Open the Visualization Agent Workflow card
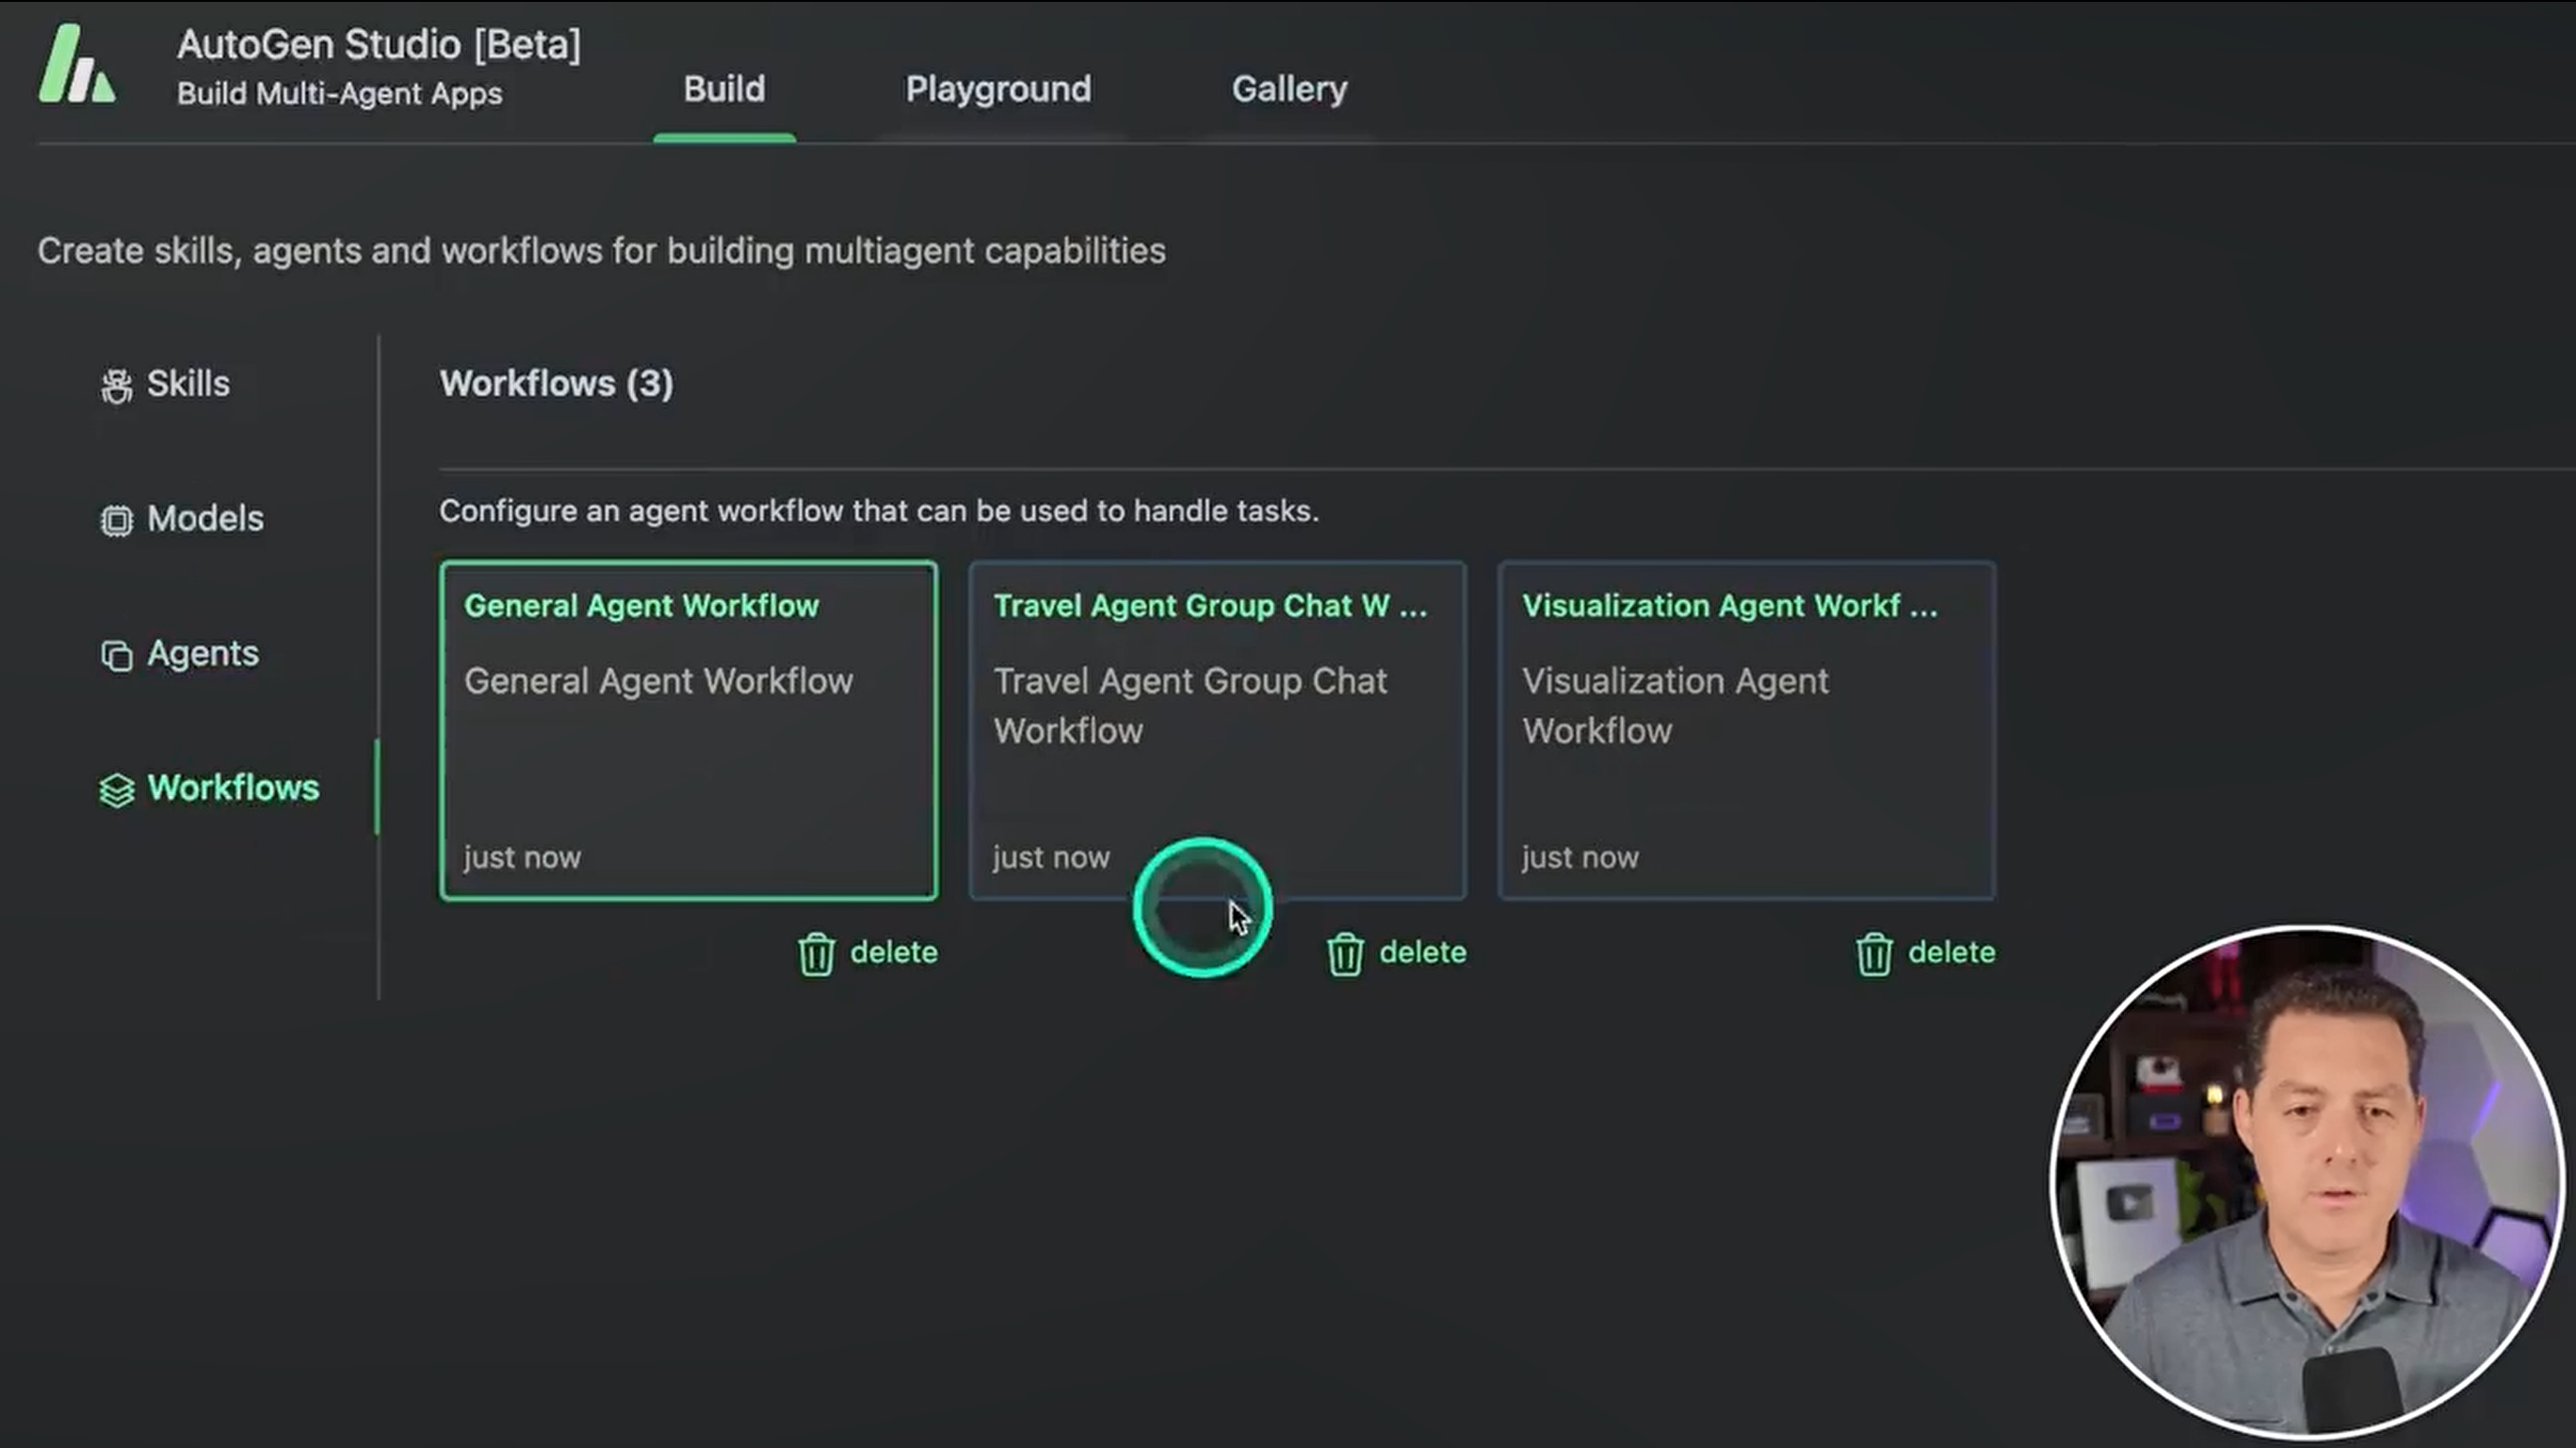 point(1746,730)
